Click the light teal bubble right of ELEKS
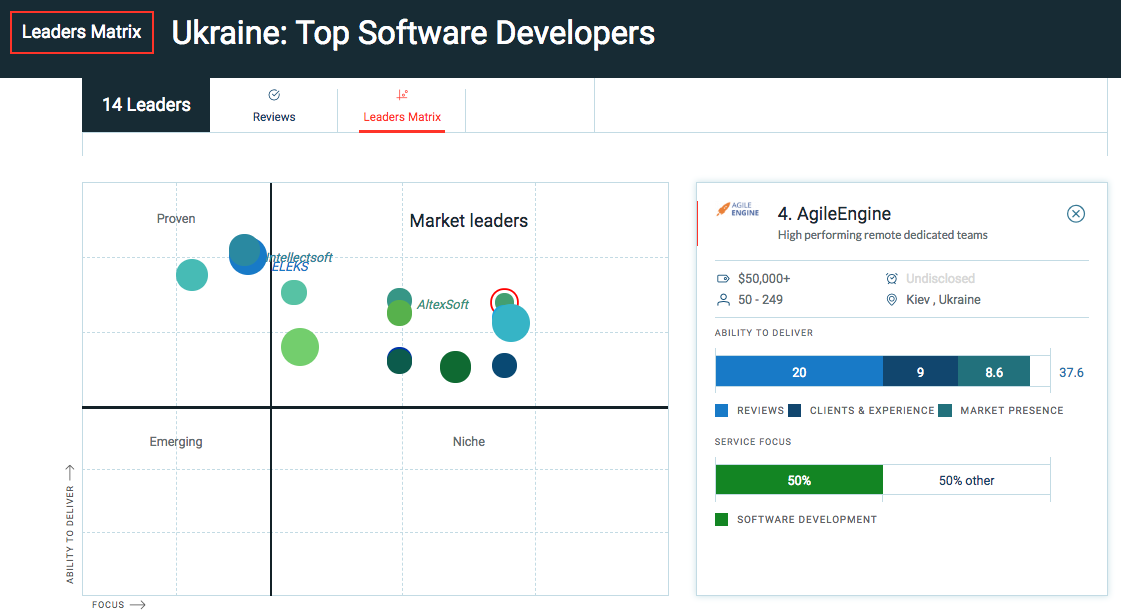The height and width of the screenshot is (611, 1121). 294,292
